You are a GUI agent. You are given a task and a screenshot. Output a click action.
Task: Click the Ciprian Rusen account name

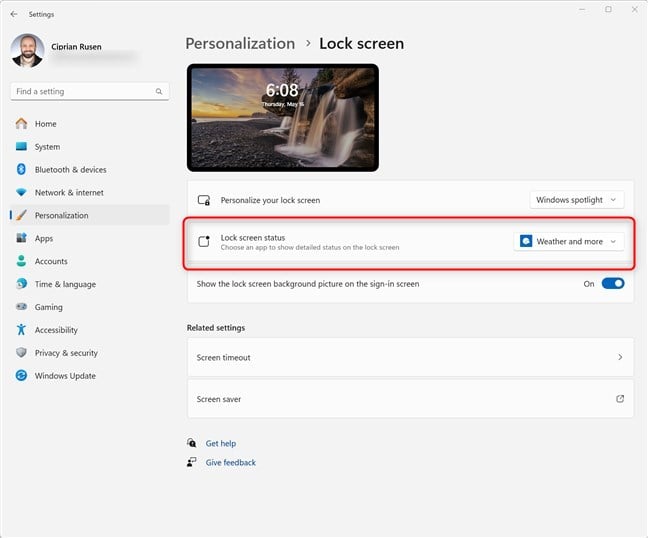[x=76, y=47]
